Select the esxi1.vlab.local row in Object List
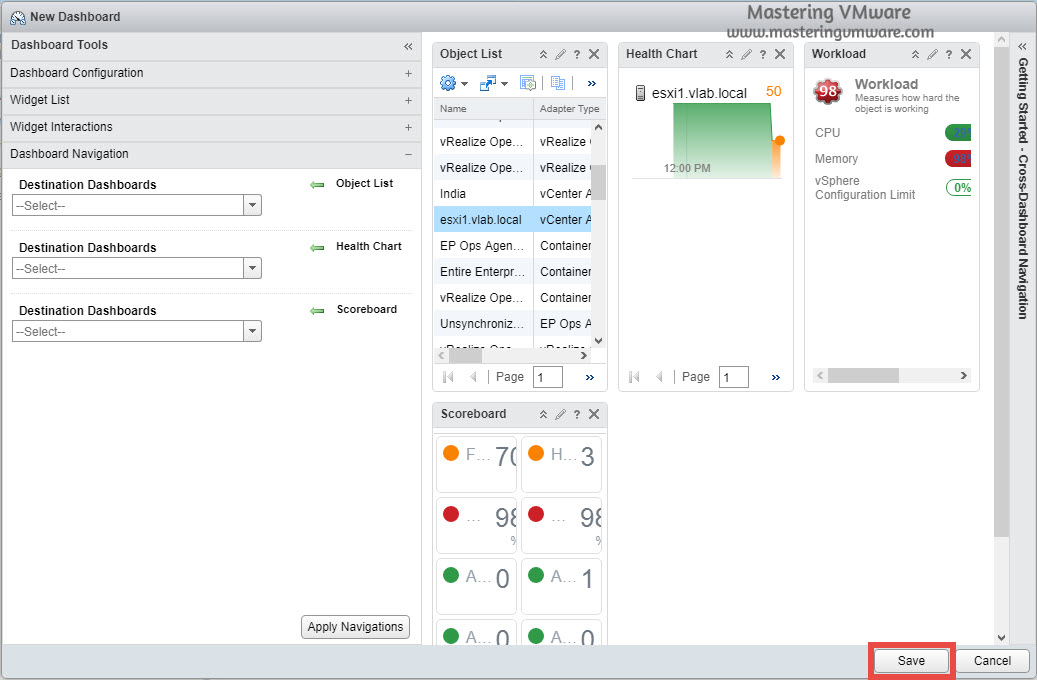This screenshot has height=680, width=1037. [x=513, y=220]
